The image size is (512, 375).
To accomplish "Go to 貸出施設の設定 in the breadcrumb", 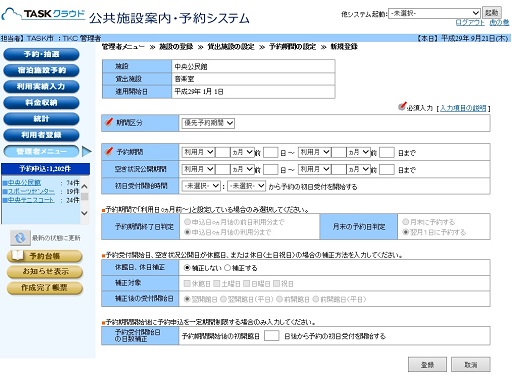I will (x=231, y=46).
